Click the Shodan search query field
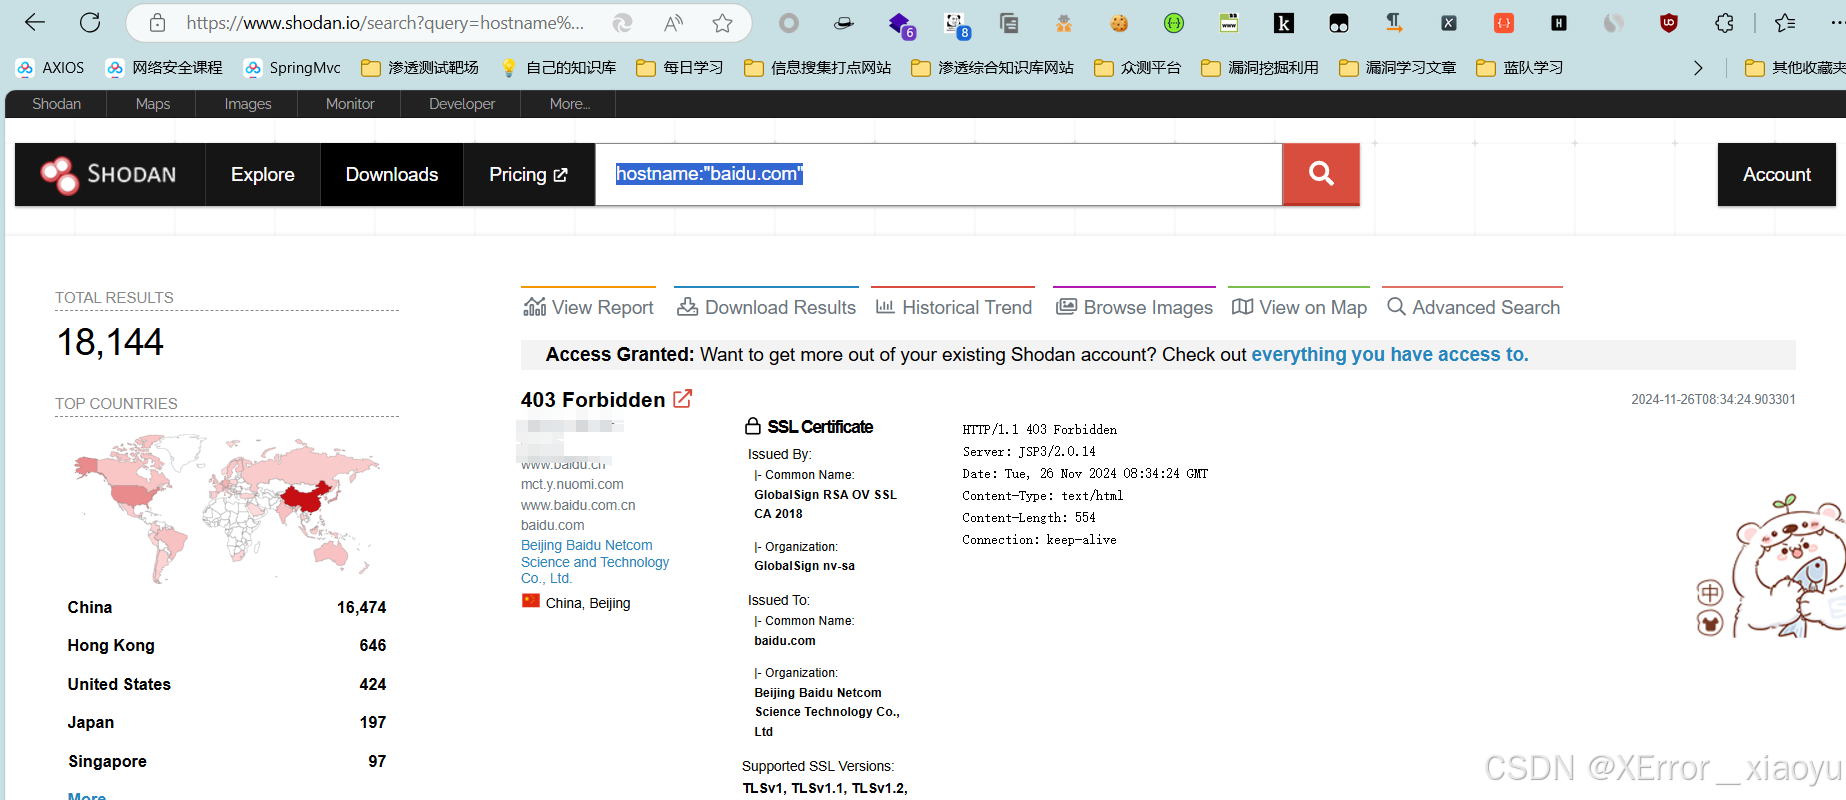Viewport: 1846px width, 800px height. pos(939,174)
